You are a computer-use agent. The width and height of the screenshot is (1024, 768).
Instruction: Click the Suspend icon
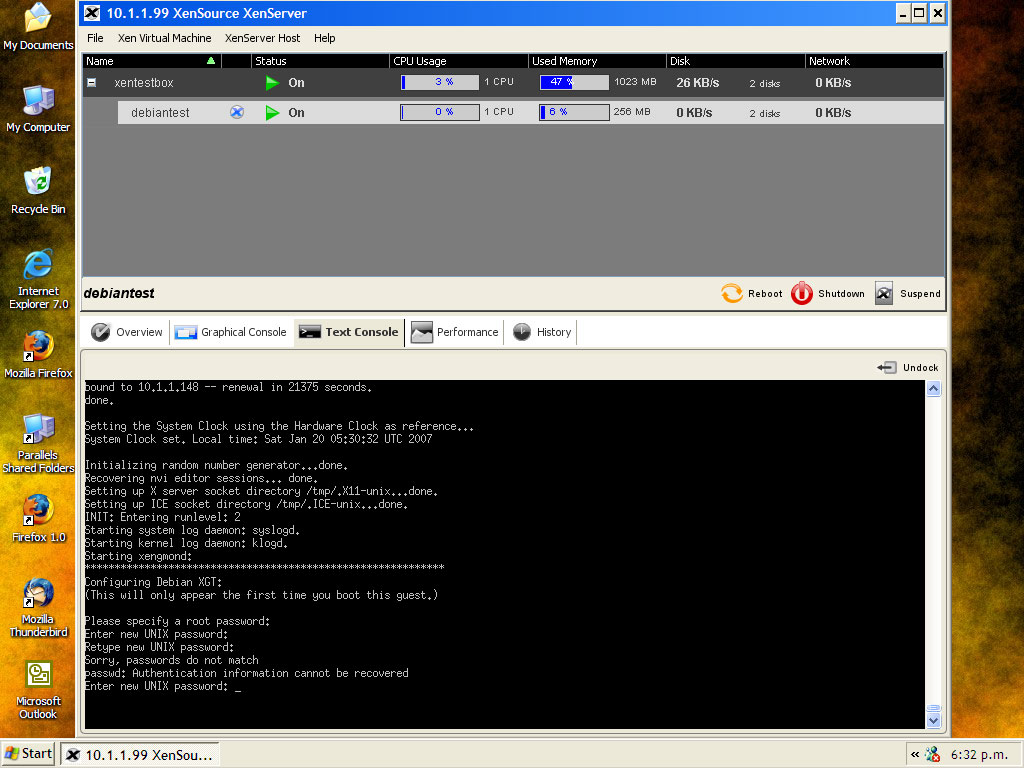coord(884,293)
